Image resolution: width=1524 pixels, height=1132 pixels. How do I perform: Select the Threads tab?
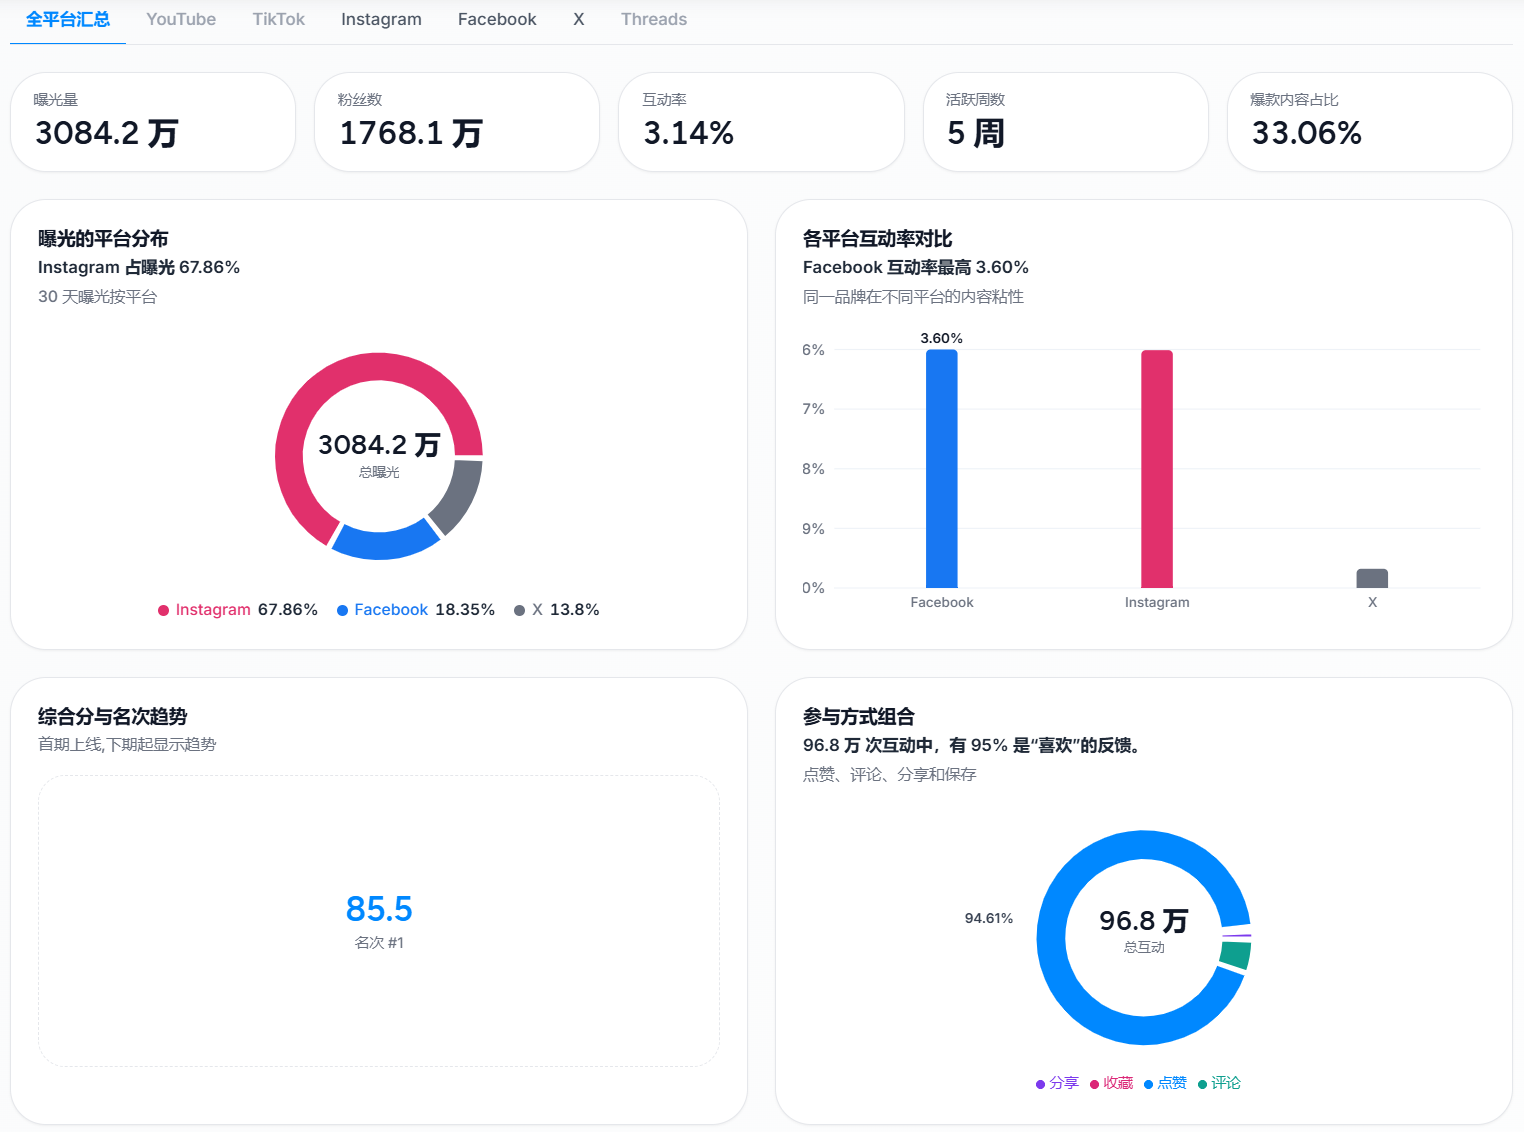click(x=654, y=20)
